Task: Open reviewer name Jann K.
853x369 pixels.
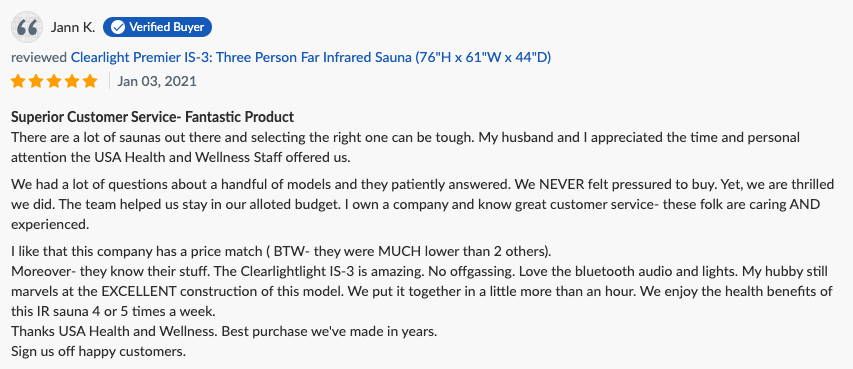Action: [73, 27]
